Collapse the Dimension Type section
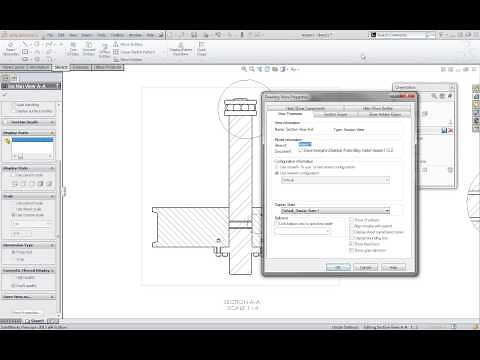The height and width of the screenshot is (360, 480). point(52,245)
